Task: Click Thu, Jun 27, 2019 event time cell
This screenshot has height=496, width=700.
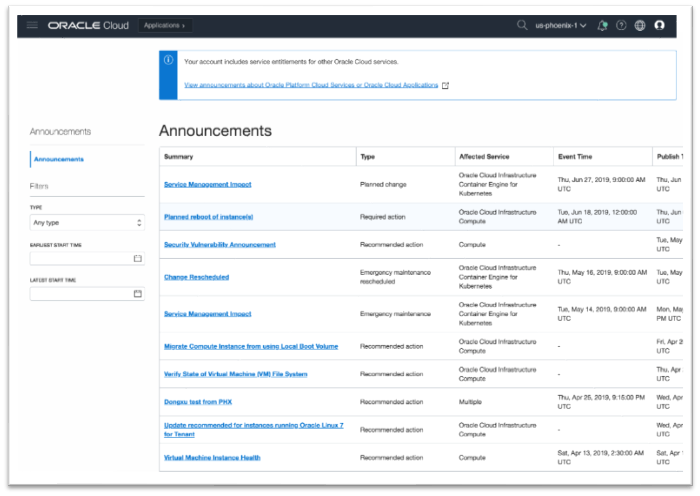Action: pos(601,184)
